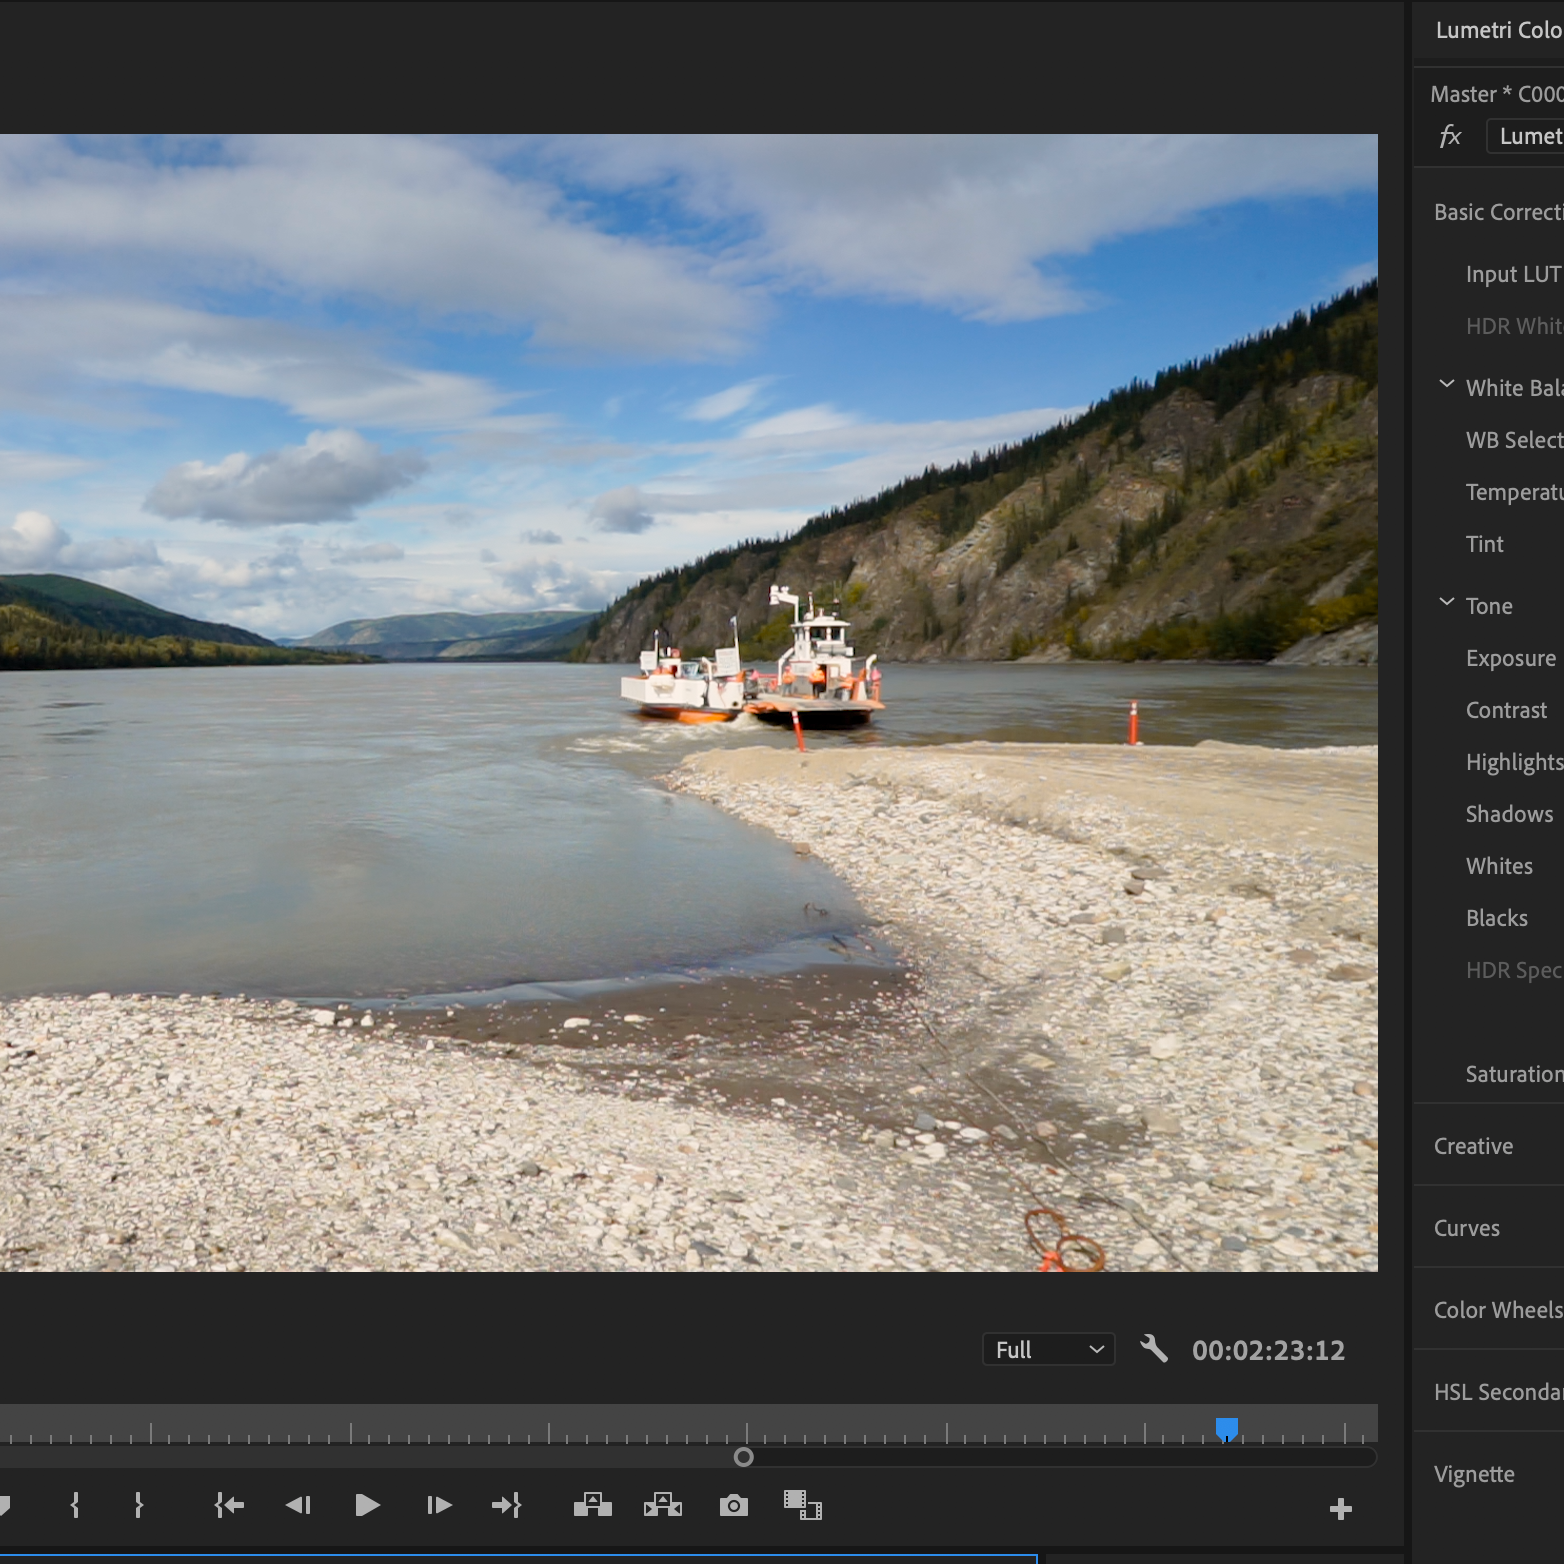Click the Highlights label

tap(1514, 762)
